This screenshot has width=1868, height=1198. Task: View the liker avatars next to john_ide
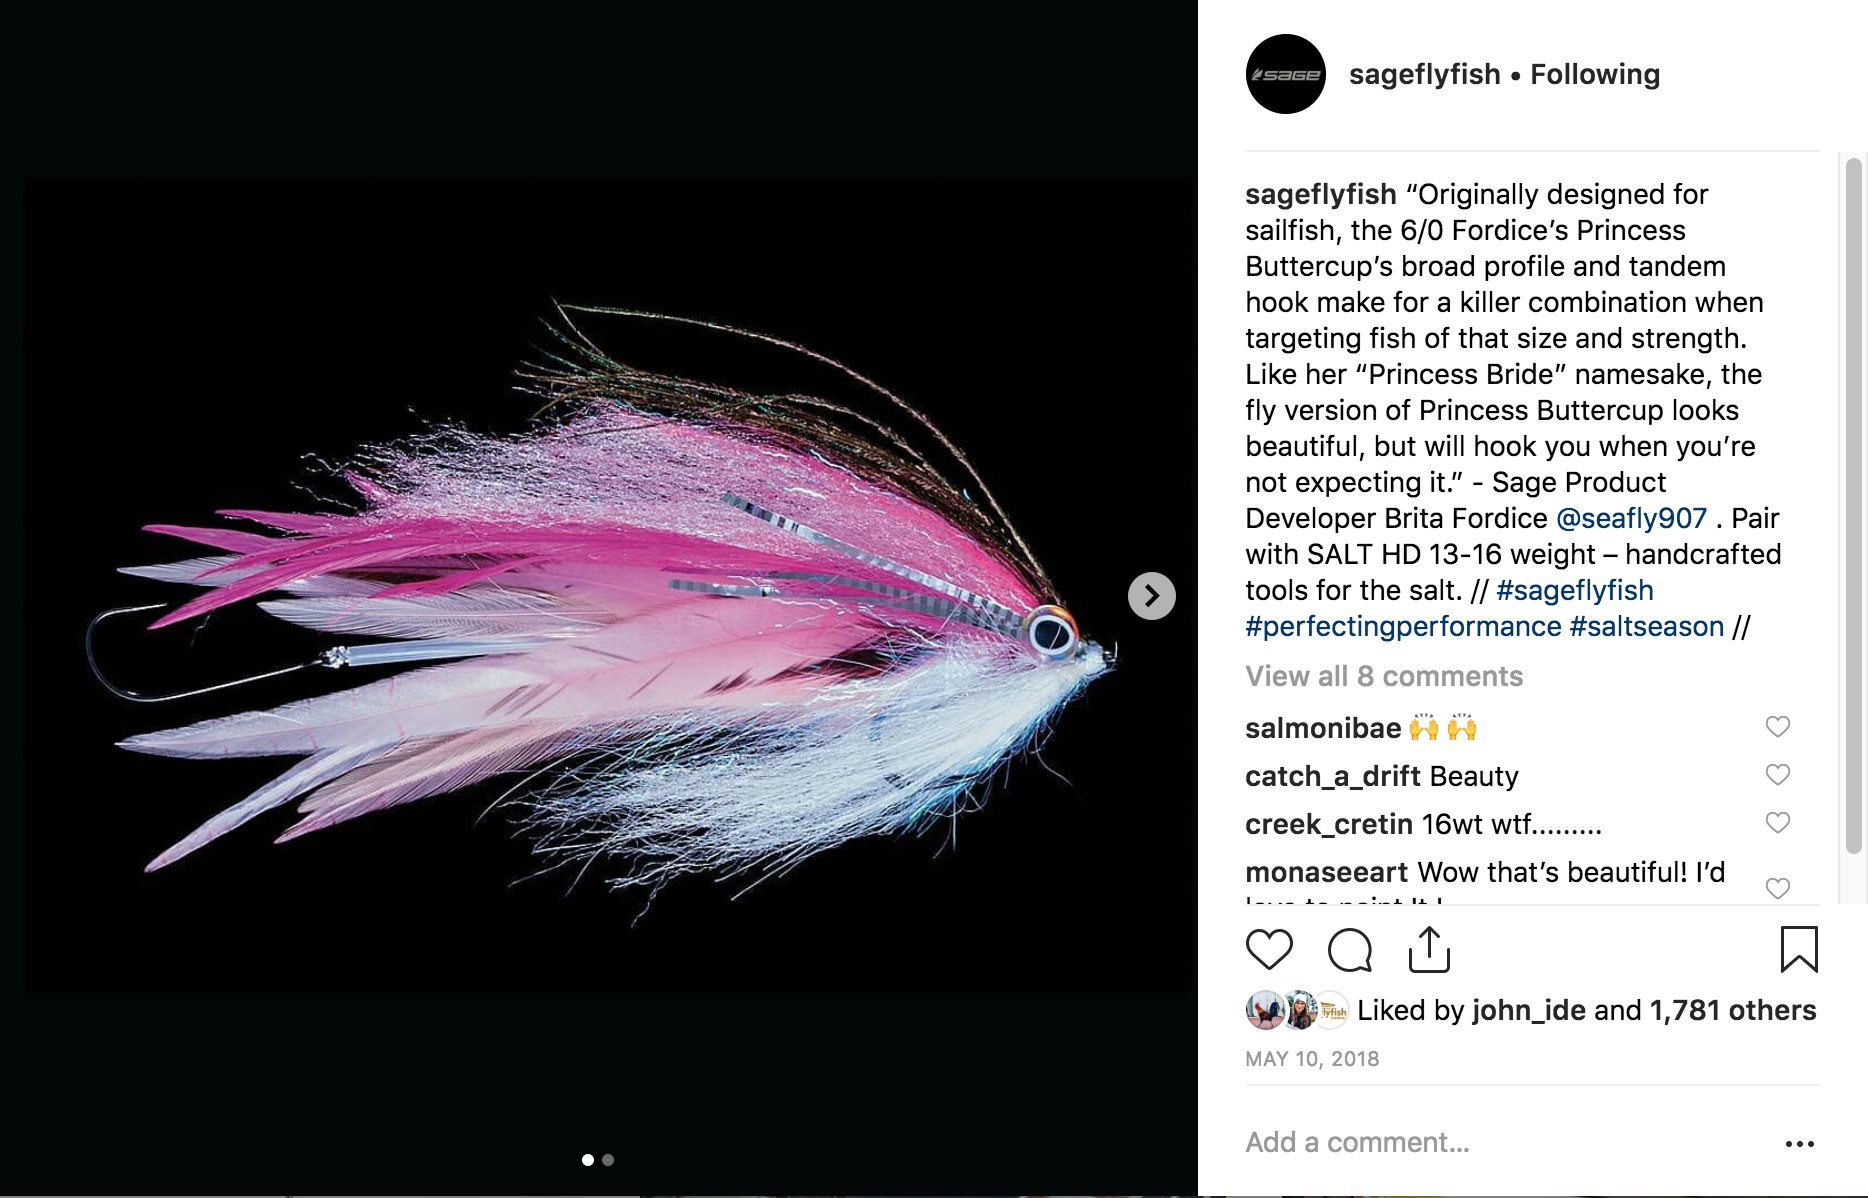point(1297,1010)
